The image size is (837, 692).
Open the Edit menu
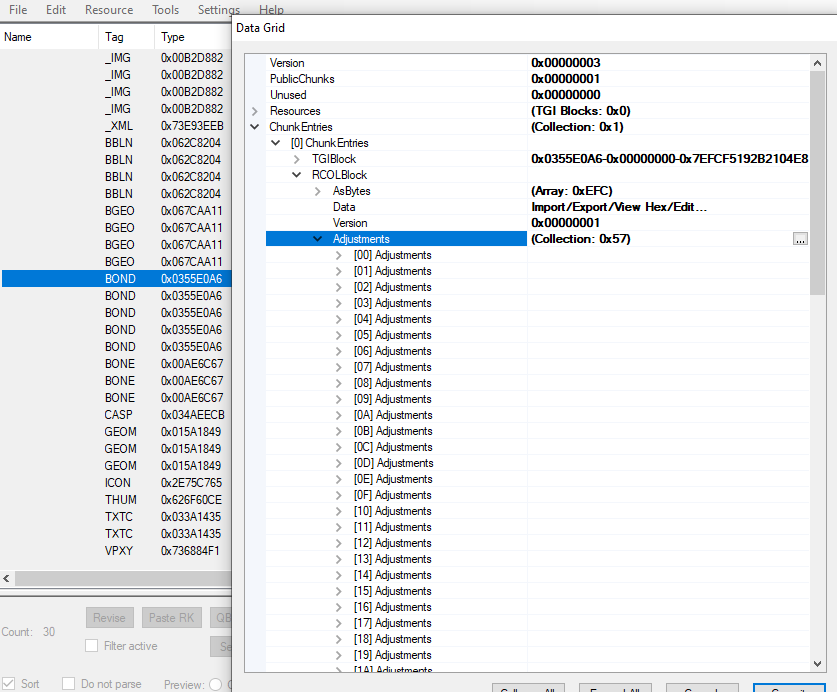[x=56, y=10]
